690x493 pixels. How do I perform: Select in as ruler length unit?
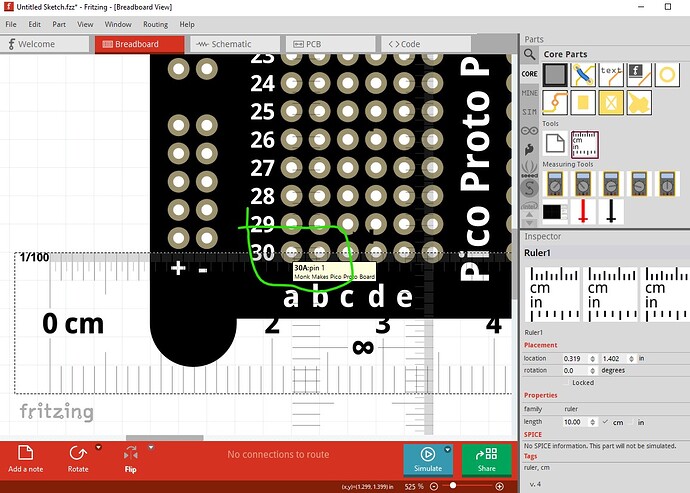click(x=633, y=422)
